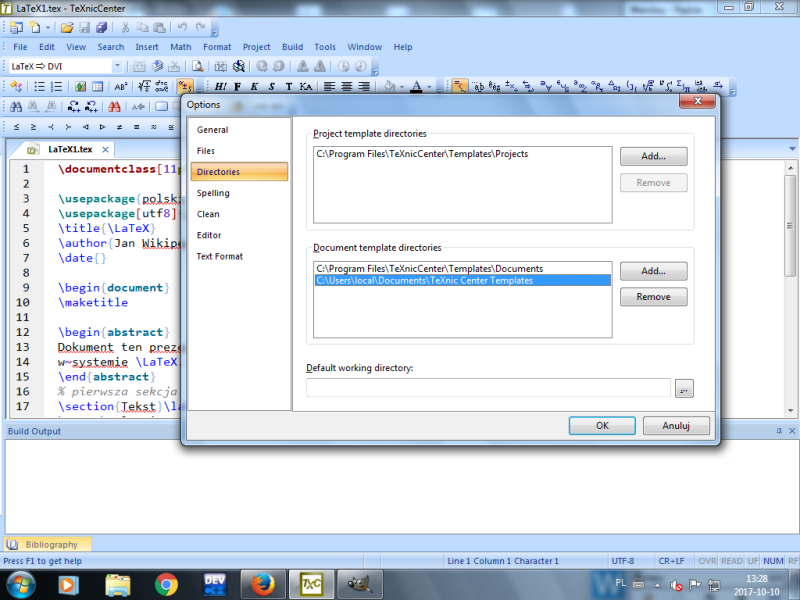
Task: Click the align left icon
Action: click(330, 86)
